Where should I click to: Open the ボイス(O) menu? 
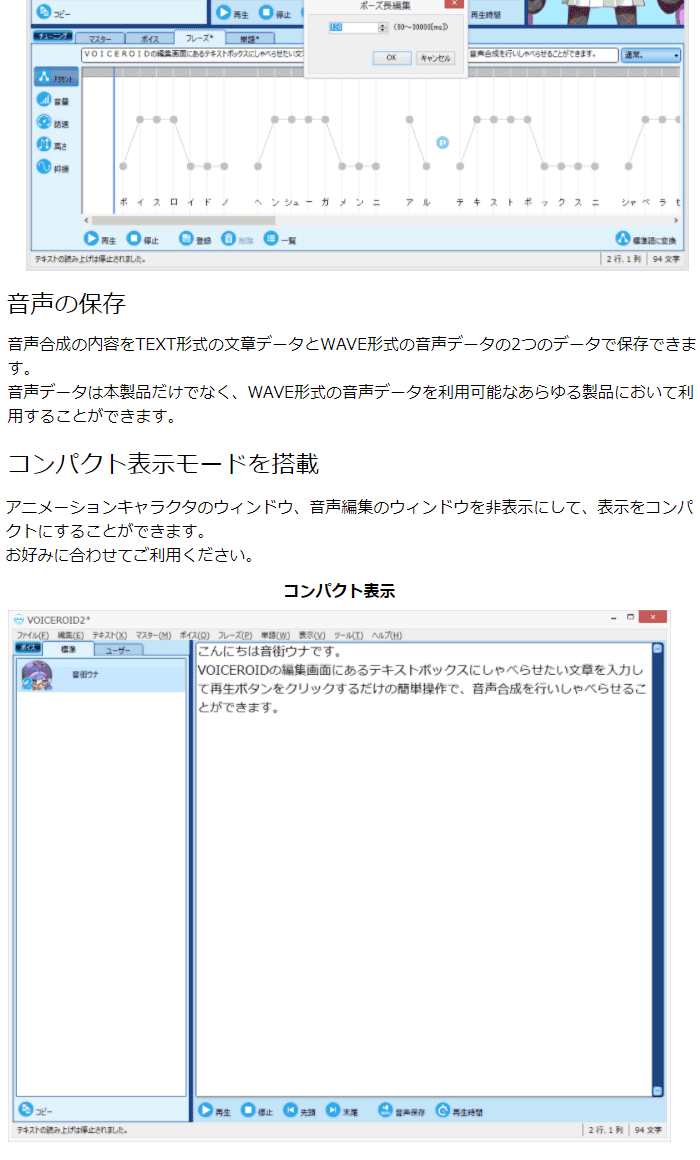[195, 635]
